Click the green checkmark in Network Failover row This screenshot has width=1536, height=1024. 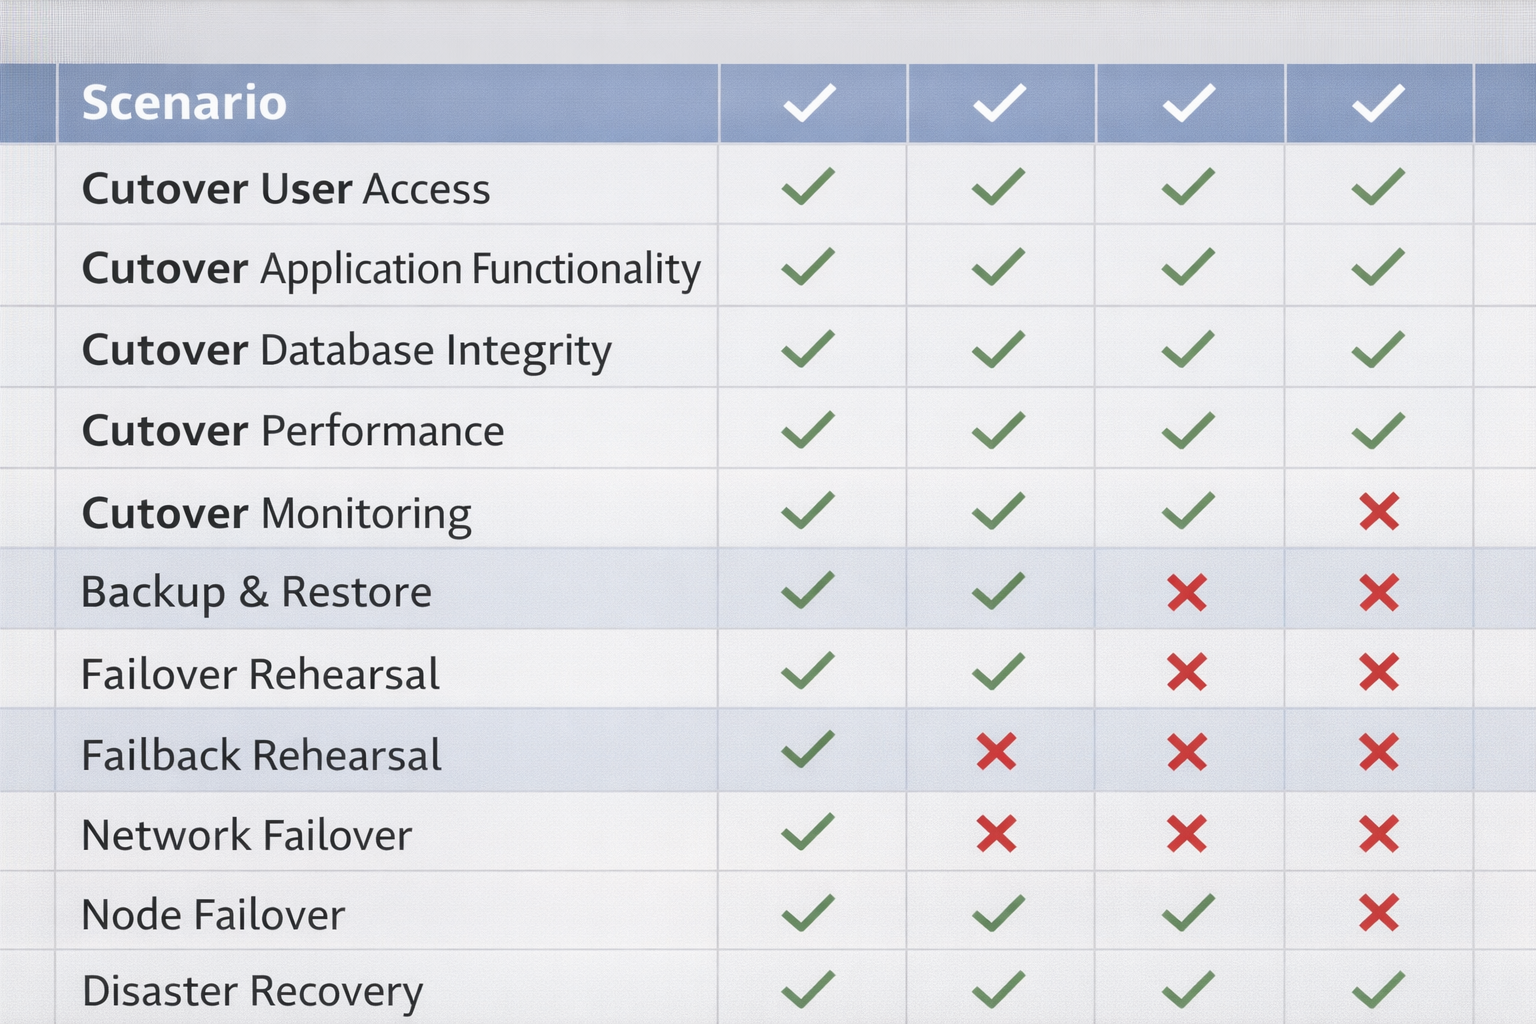pyautogui.click(x=808, y=832)
